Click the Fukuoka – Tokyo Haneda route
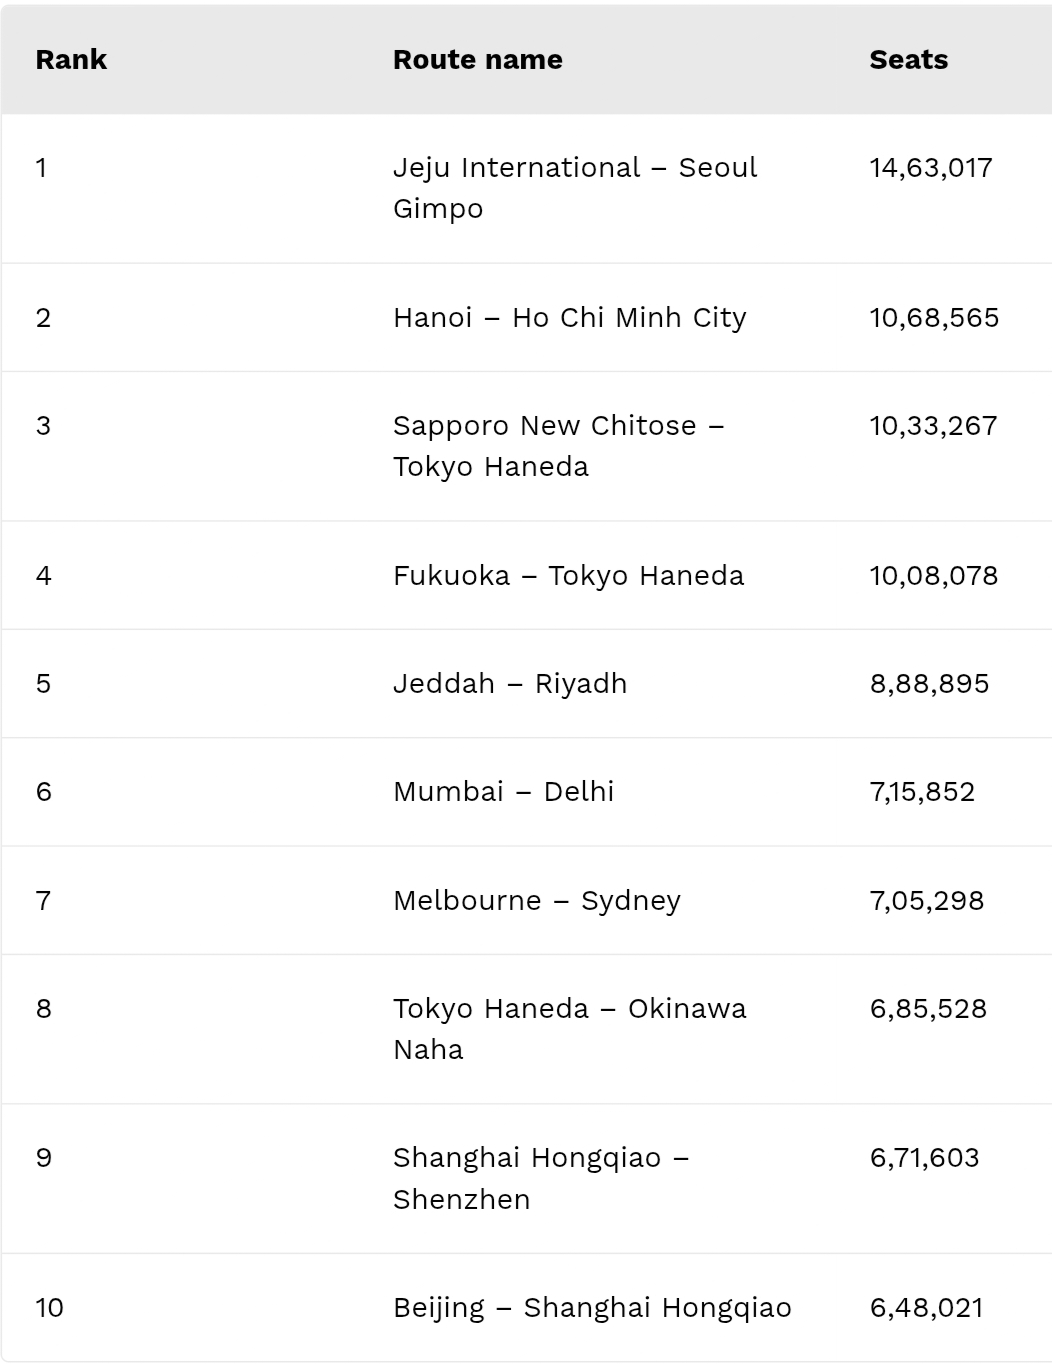 (568, 576)
